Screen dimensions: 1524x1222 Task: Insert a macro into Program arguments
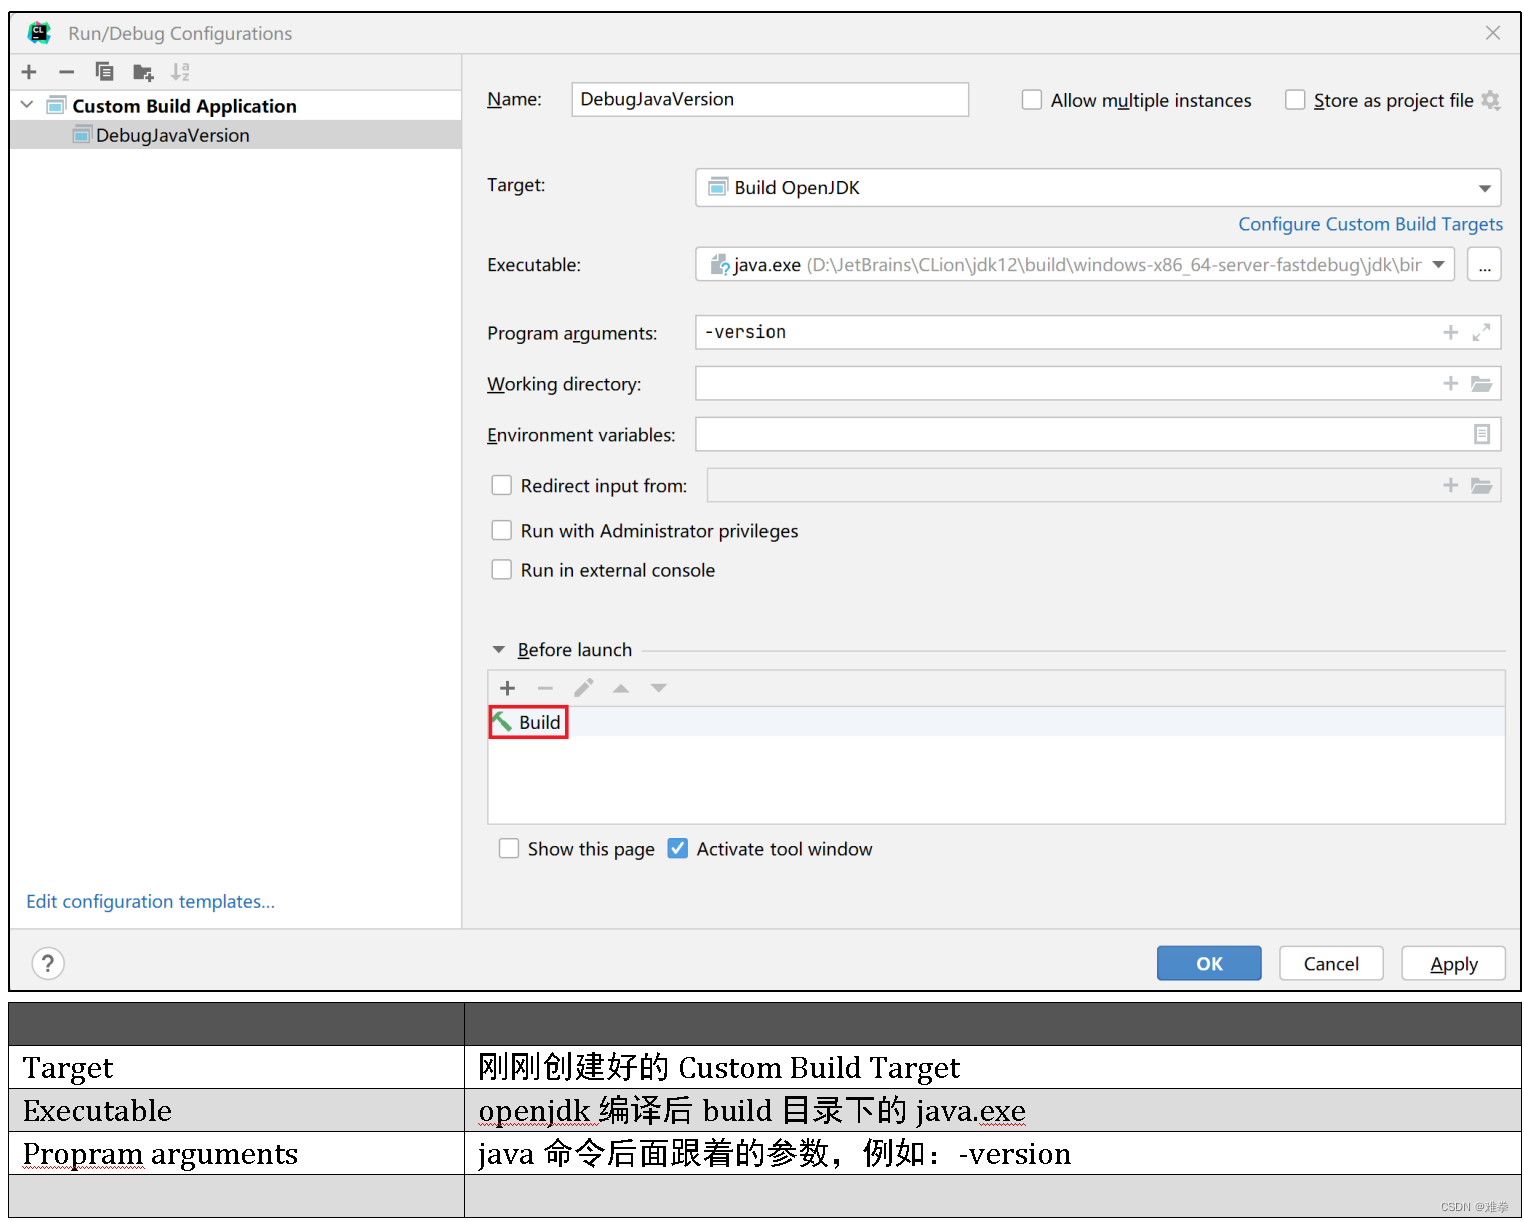1450,332
